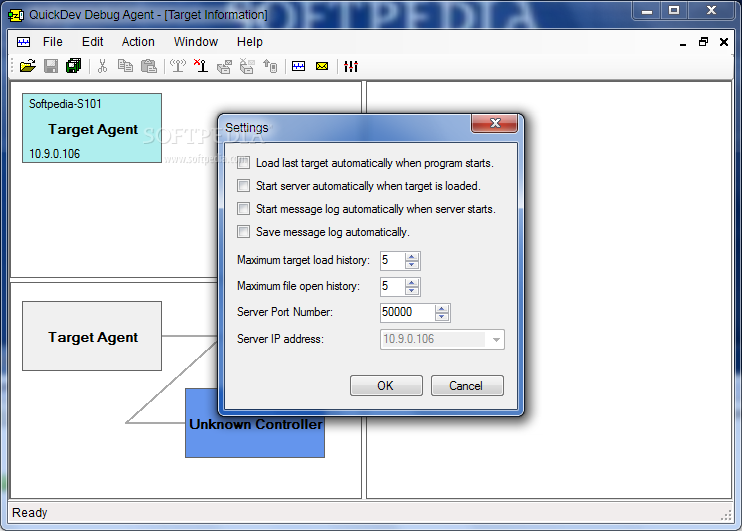Screen dimensions: 742x531
Task: Click the Ready status bar text
Action: 30,513
